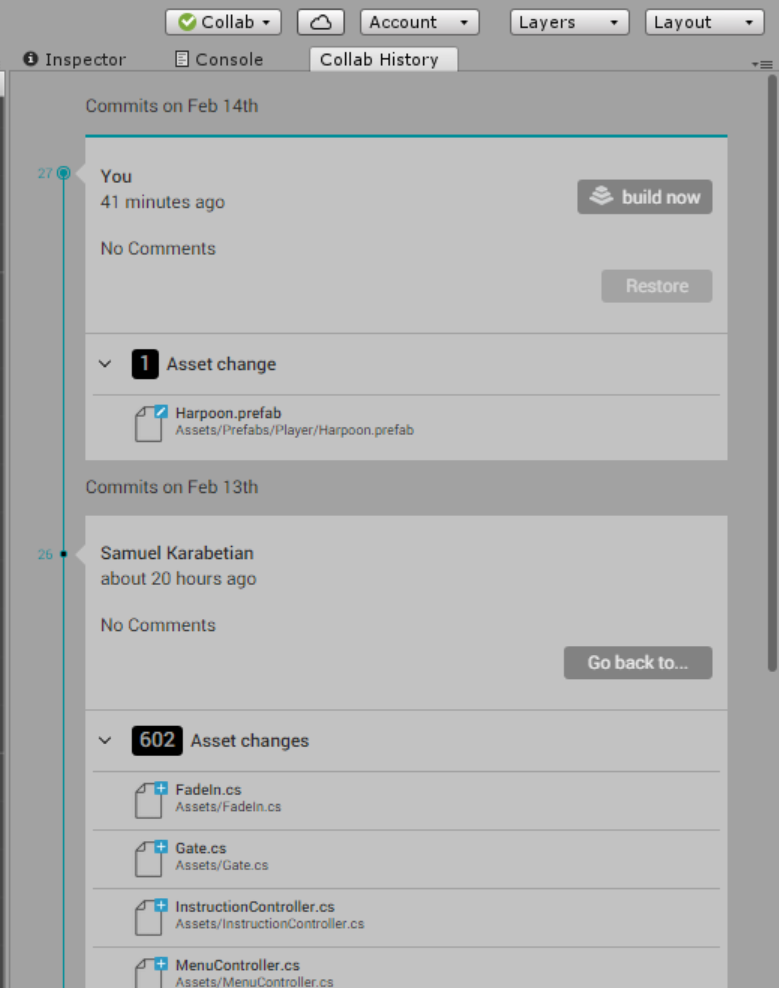
Task: Open the Account dropdown
Action: pos(418,22)
